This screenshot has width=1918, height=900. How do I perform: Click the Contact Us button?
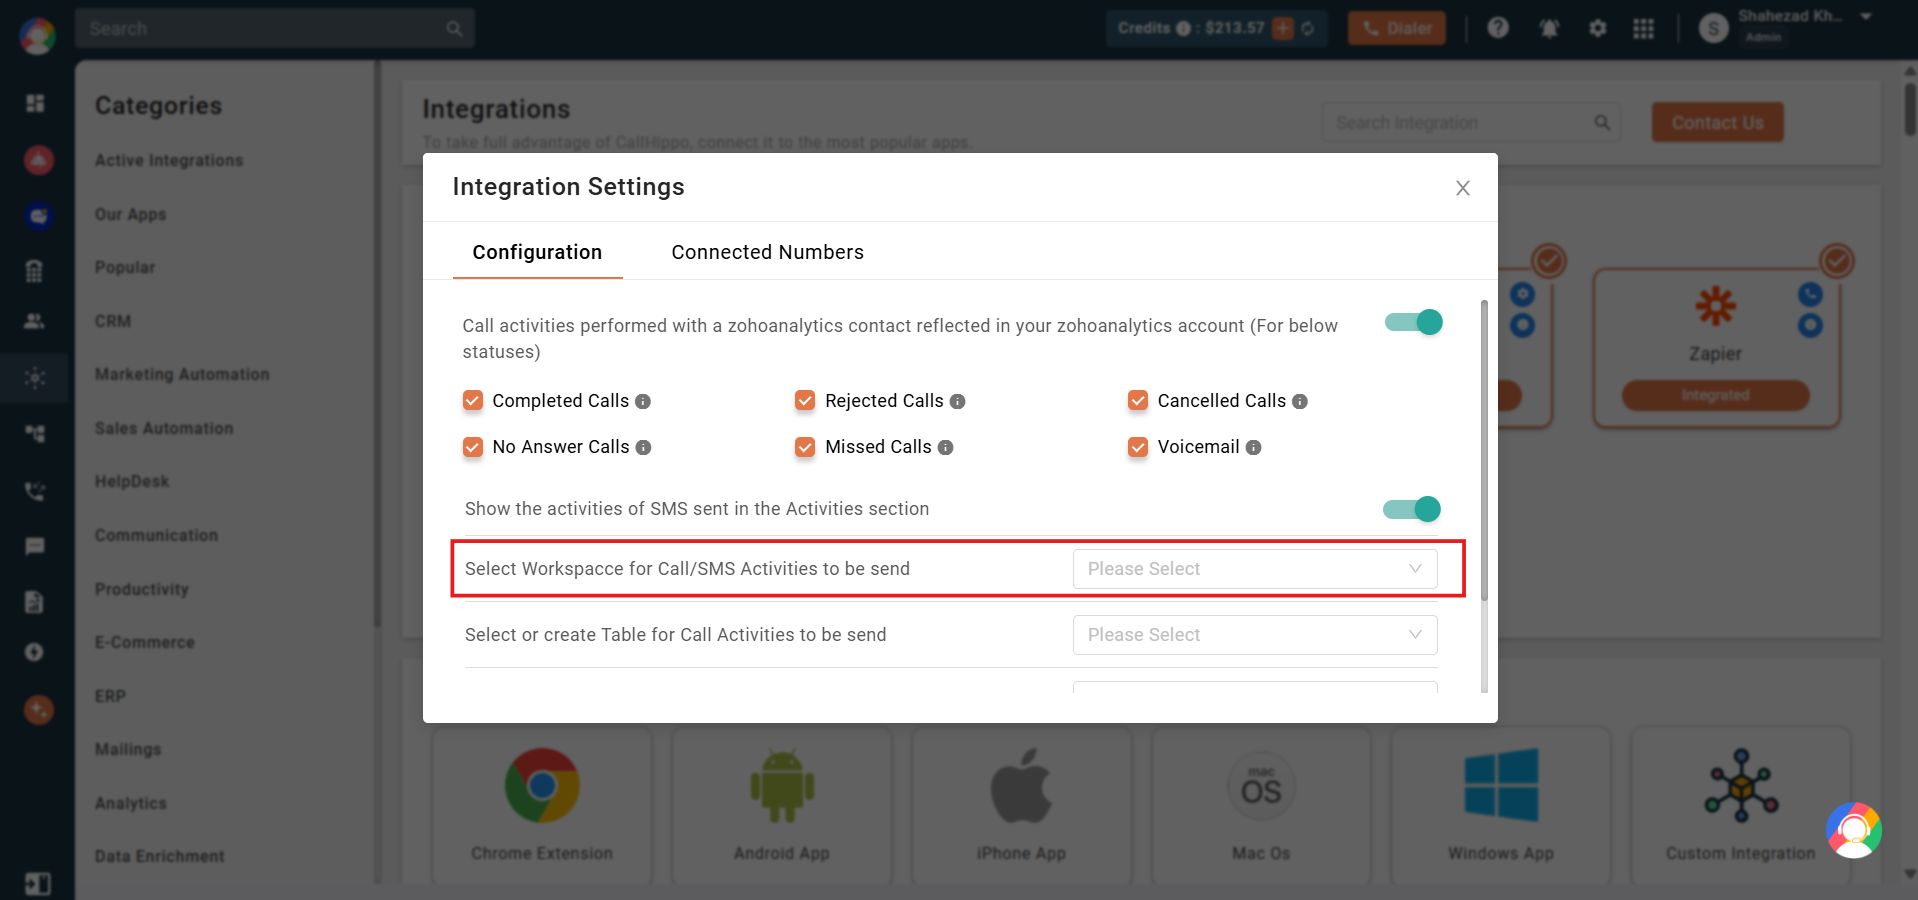pyautogui.click(x=1717, y=122)
